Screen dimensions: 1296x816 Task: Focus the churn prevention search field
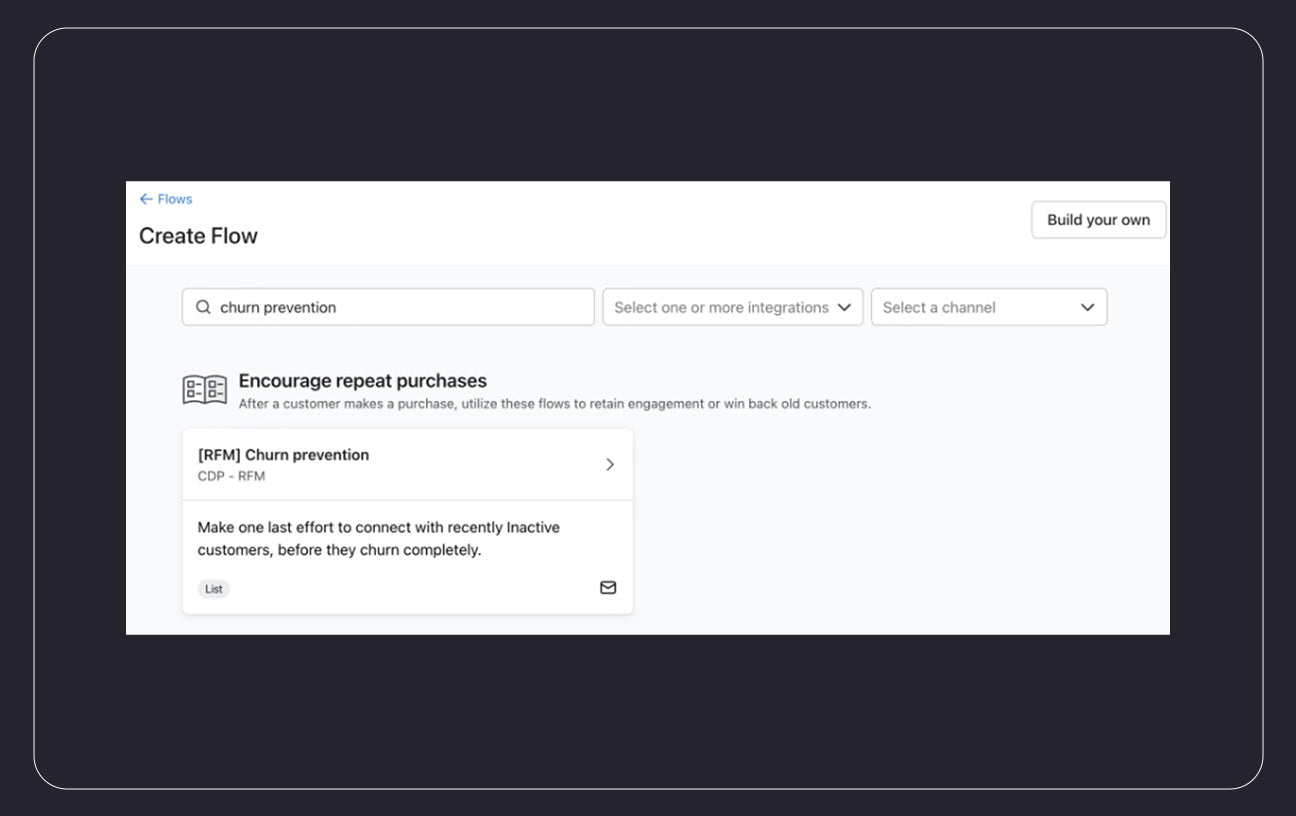pos(400,307)
